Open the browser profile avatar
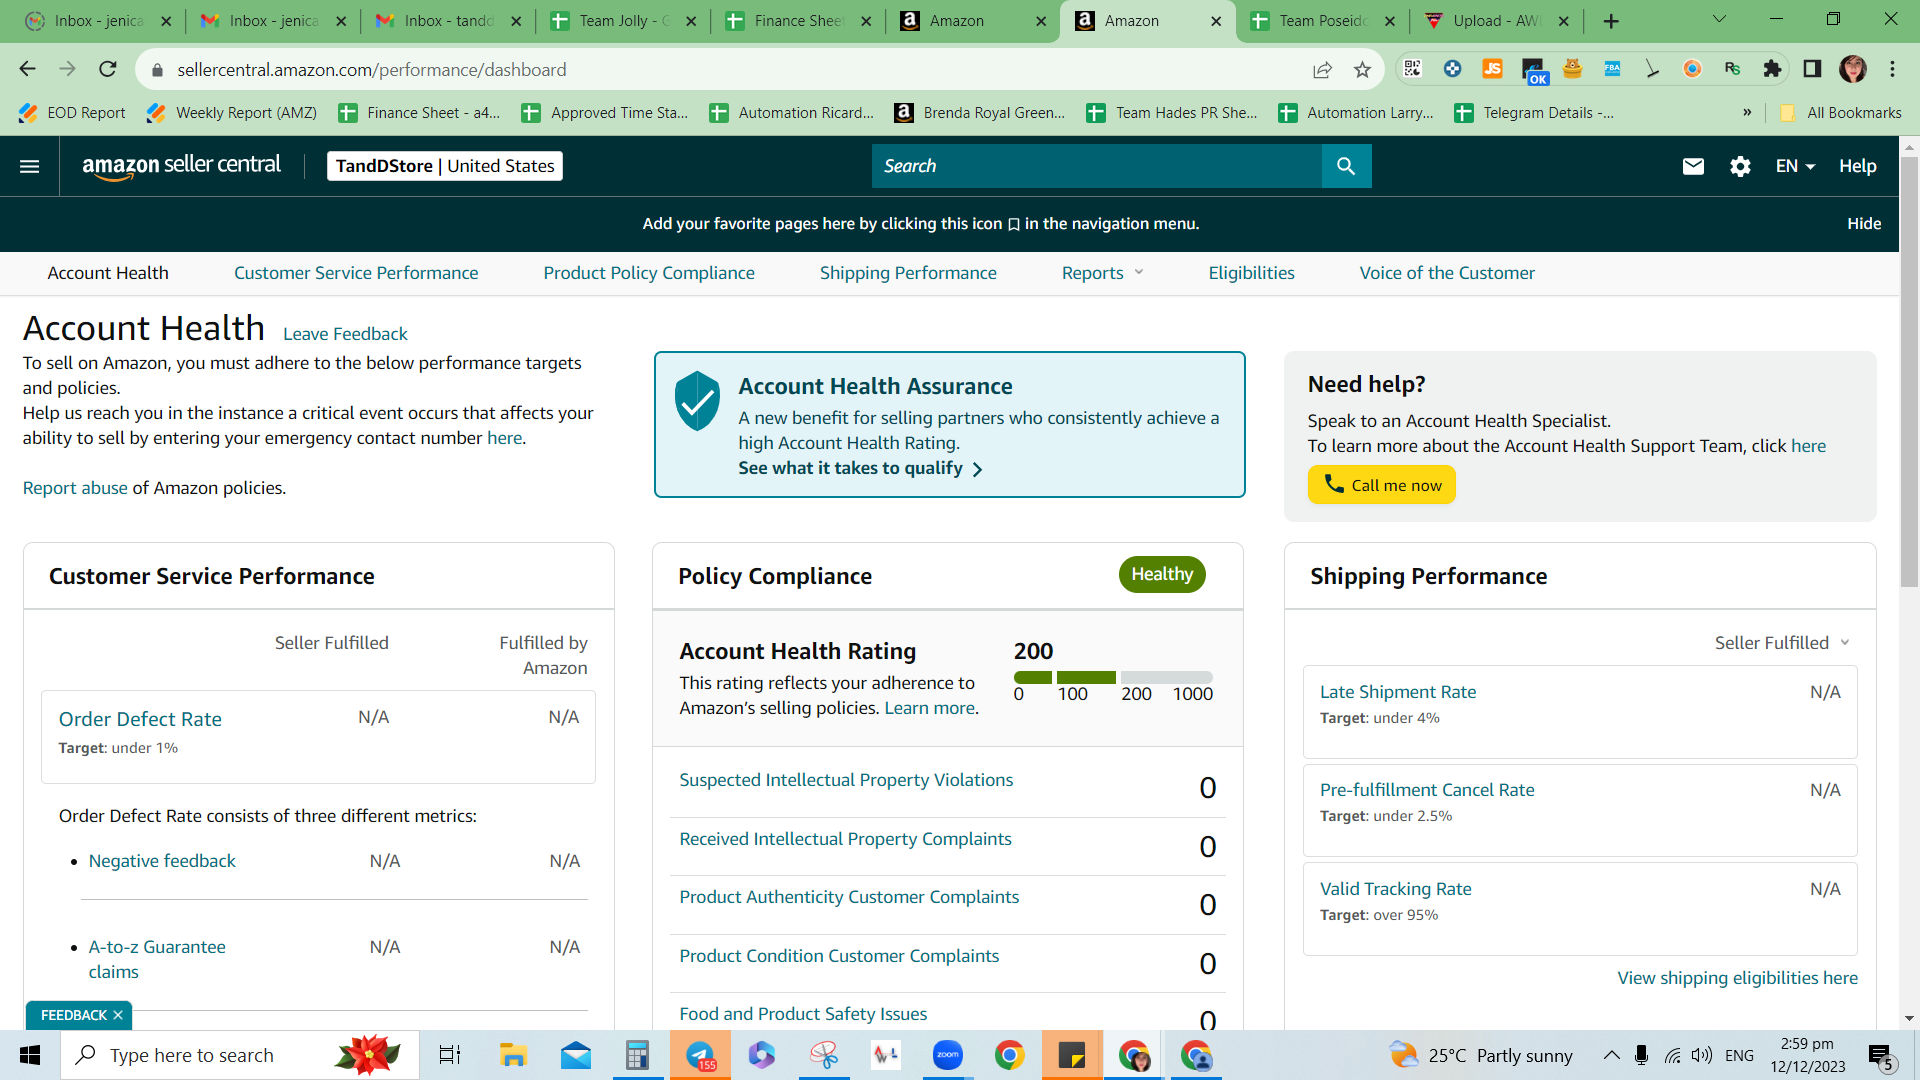Viewport: 1920px width, 1080px height. coord(1853,69)
